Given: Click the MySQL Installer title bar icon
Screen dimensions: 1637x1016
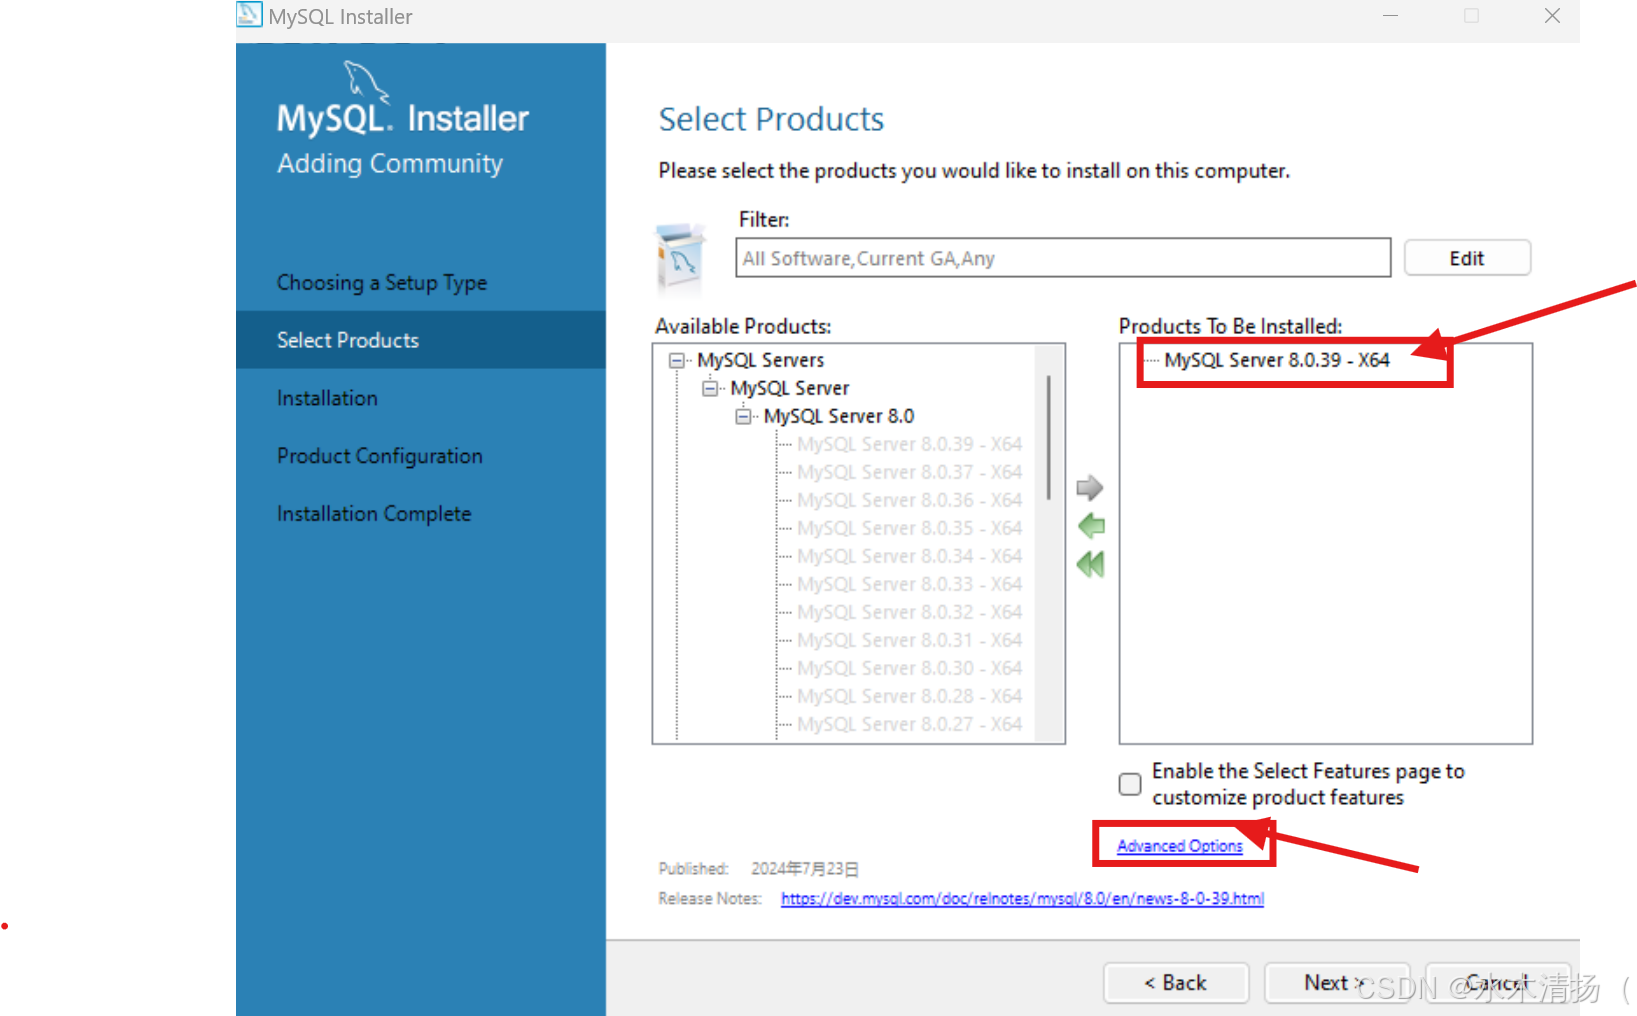Looking at the screenshot, I should point(249,15).
